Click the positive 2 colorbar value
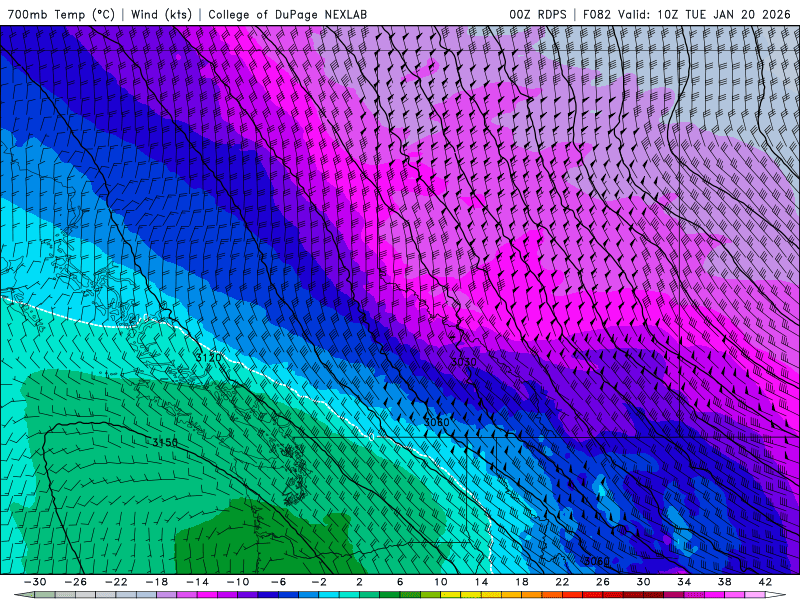The height and width of the screenshot is (600, 800). [x=360, y=582]
